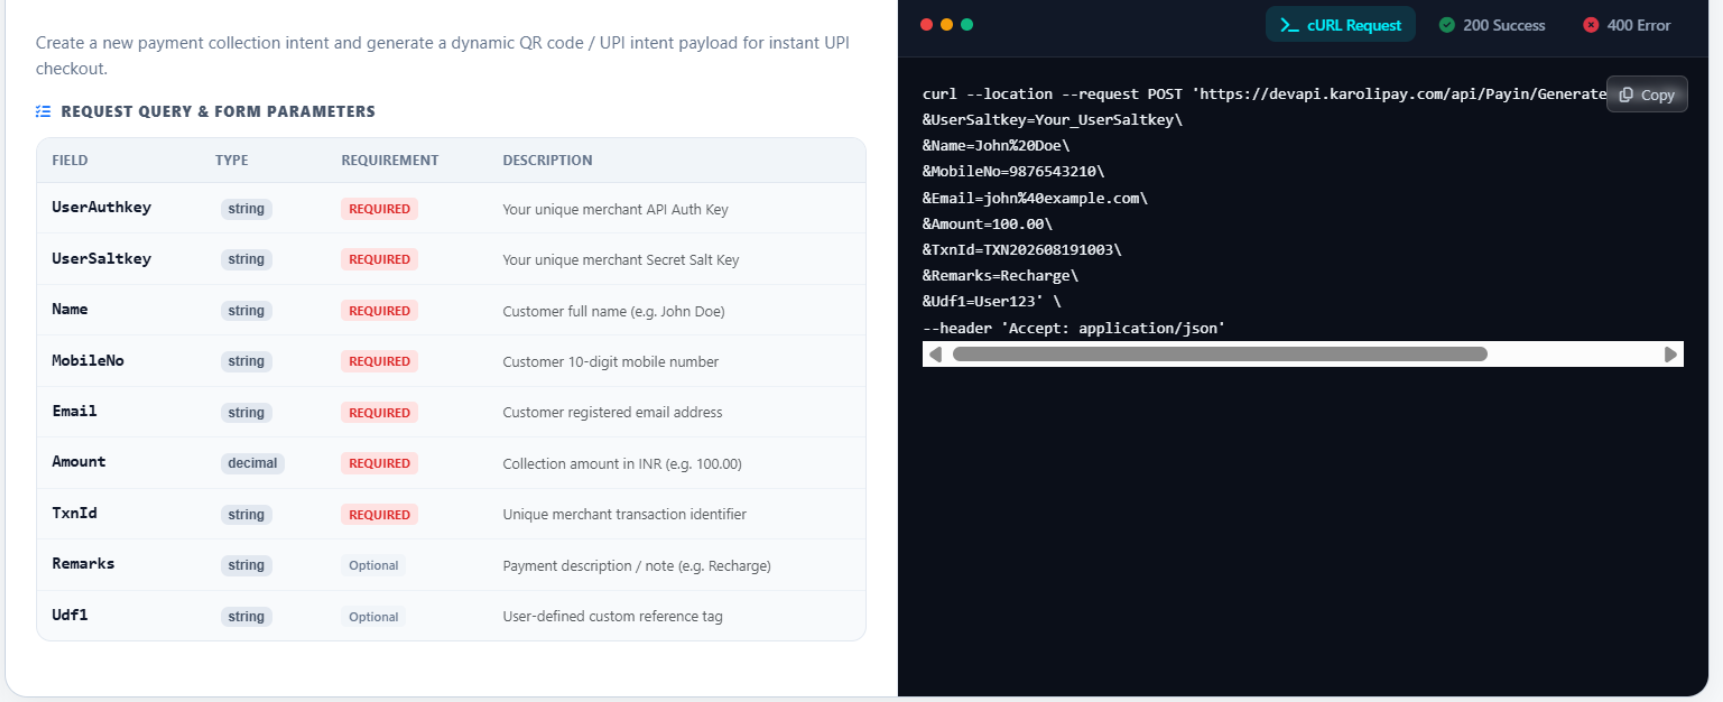Open the 200 Success response tab
The width and height of the screenshot is (1723, 702).
click(1492, 25)
